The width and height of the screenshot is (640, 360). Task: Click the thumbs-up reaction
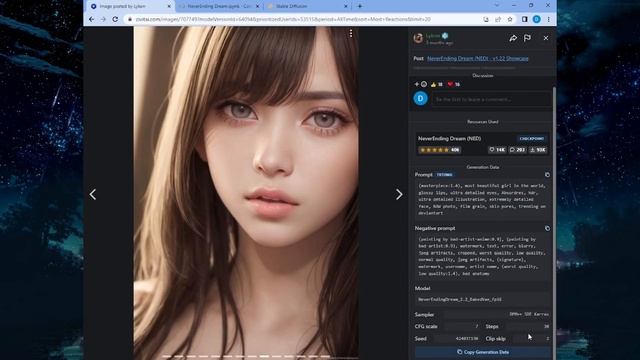(436, 84)
